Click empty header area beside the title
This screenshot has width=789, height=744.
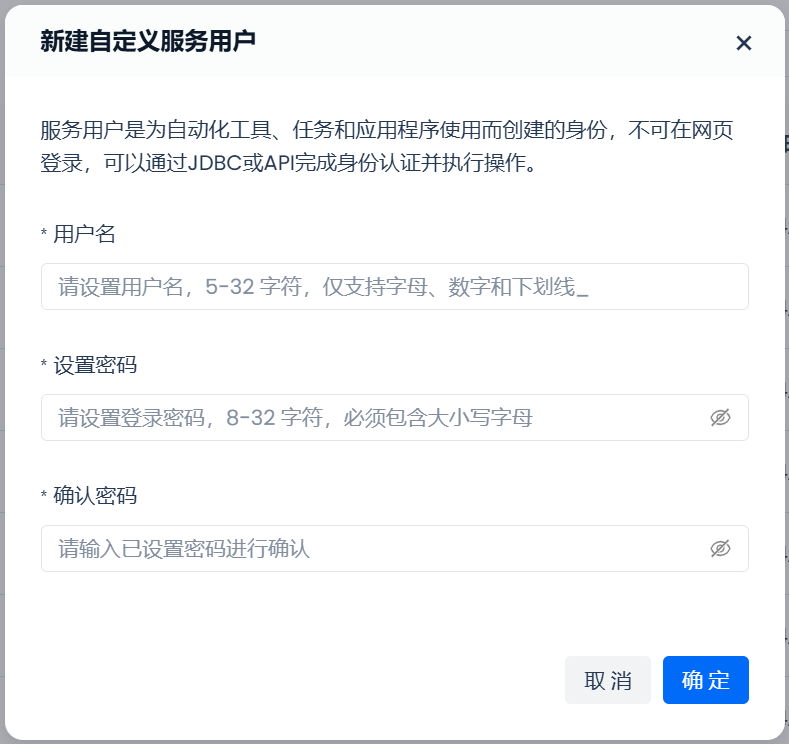[500, 42]
